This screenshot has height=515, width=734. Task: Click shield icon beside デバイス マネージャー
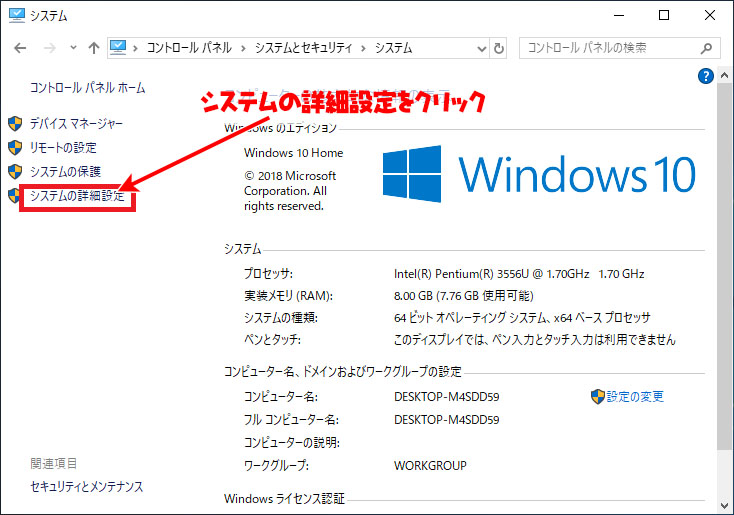[15, 124]
